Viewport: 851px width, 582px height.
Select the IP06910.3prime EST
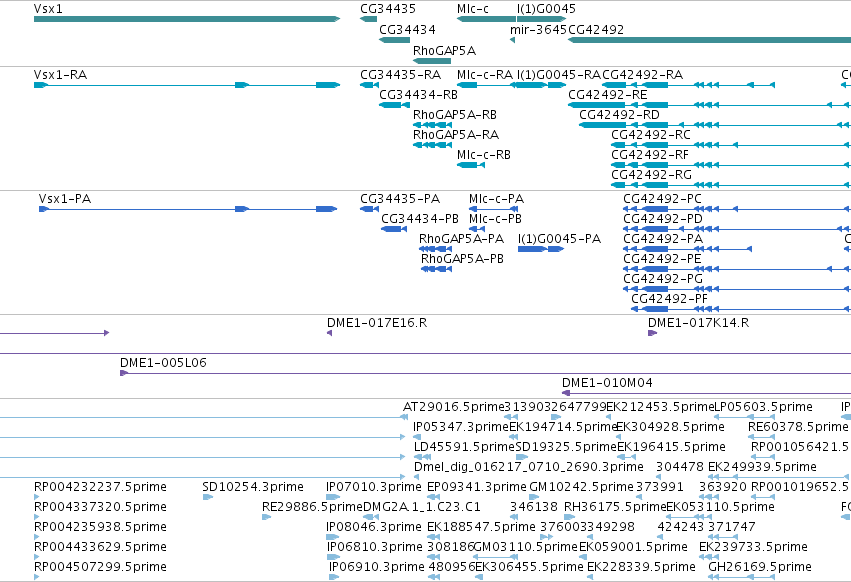pos(334,577)
